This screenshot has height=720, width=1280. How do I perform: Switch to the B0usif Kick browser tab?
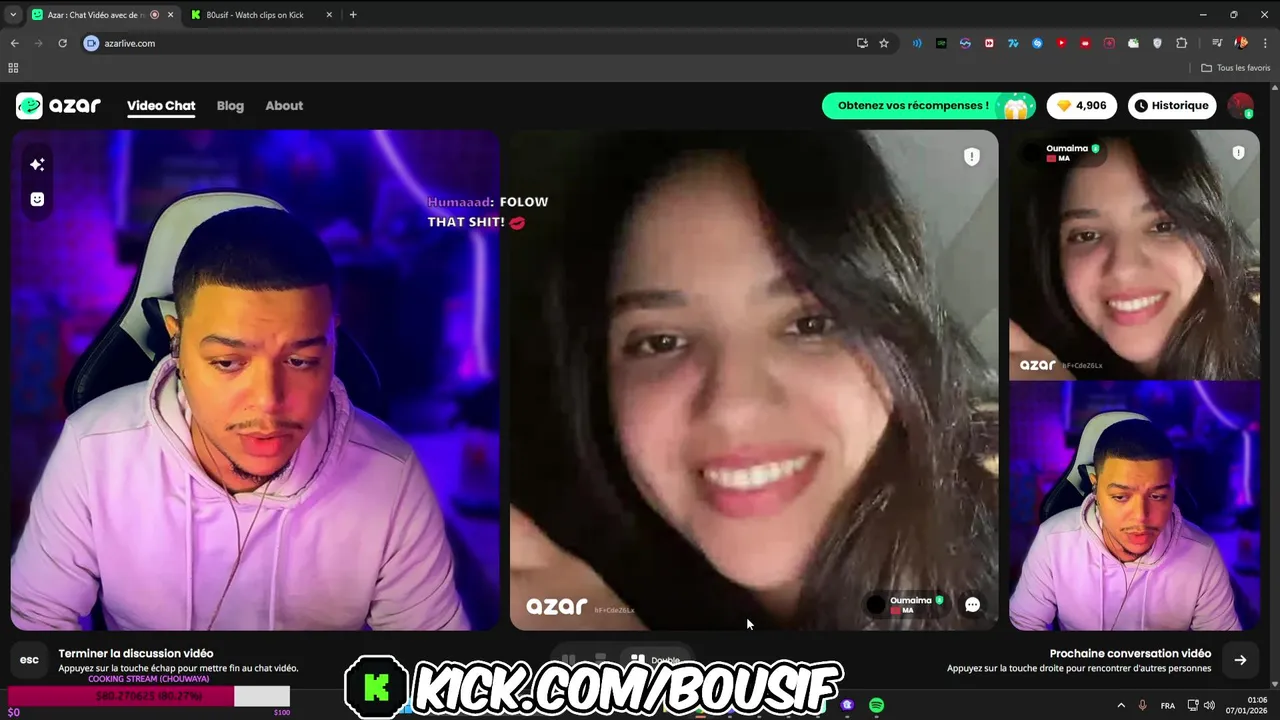(262, 15)
